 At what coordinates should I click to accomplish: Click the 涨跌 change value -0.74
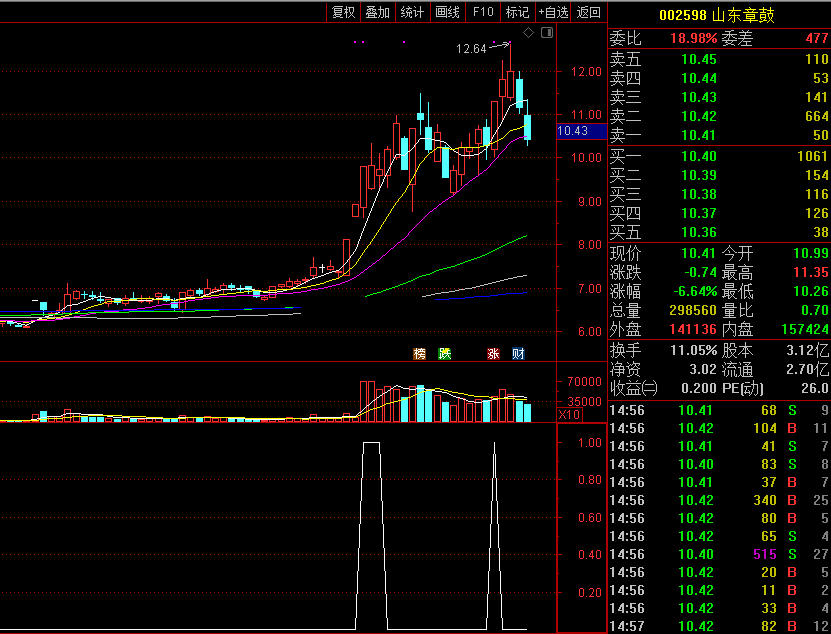[x=701, y=272]
